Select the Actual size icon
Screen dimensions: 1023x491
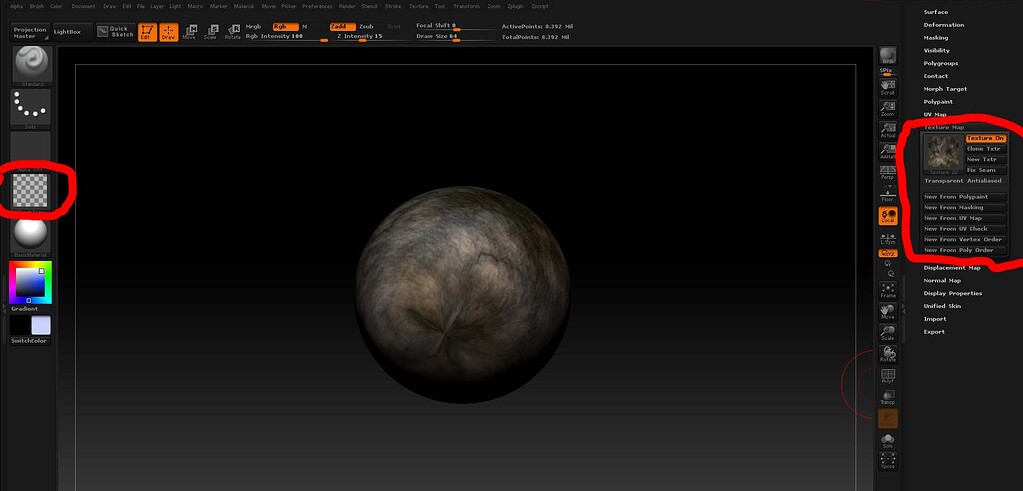point(887,131)
